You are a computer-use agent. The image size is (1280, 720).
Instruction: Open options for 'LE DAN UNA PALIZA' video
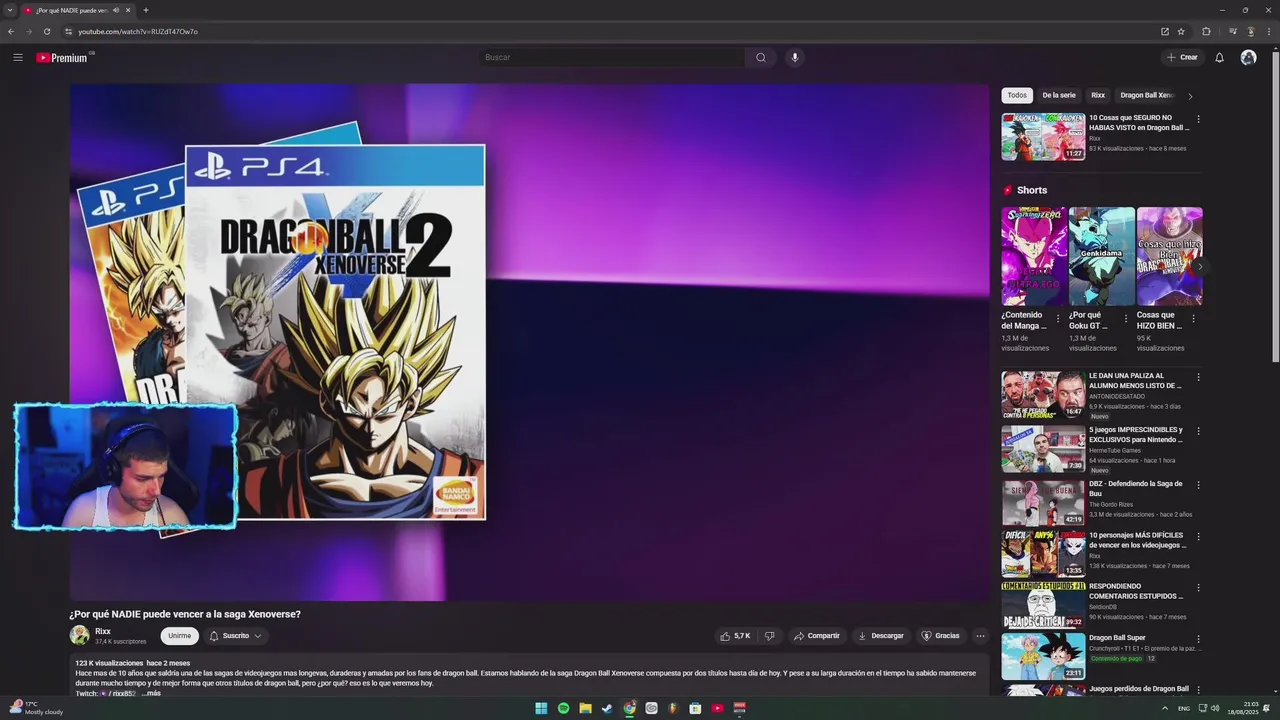pyautogui.click(x=1198, y=377)
